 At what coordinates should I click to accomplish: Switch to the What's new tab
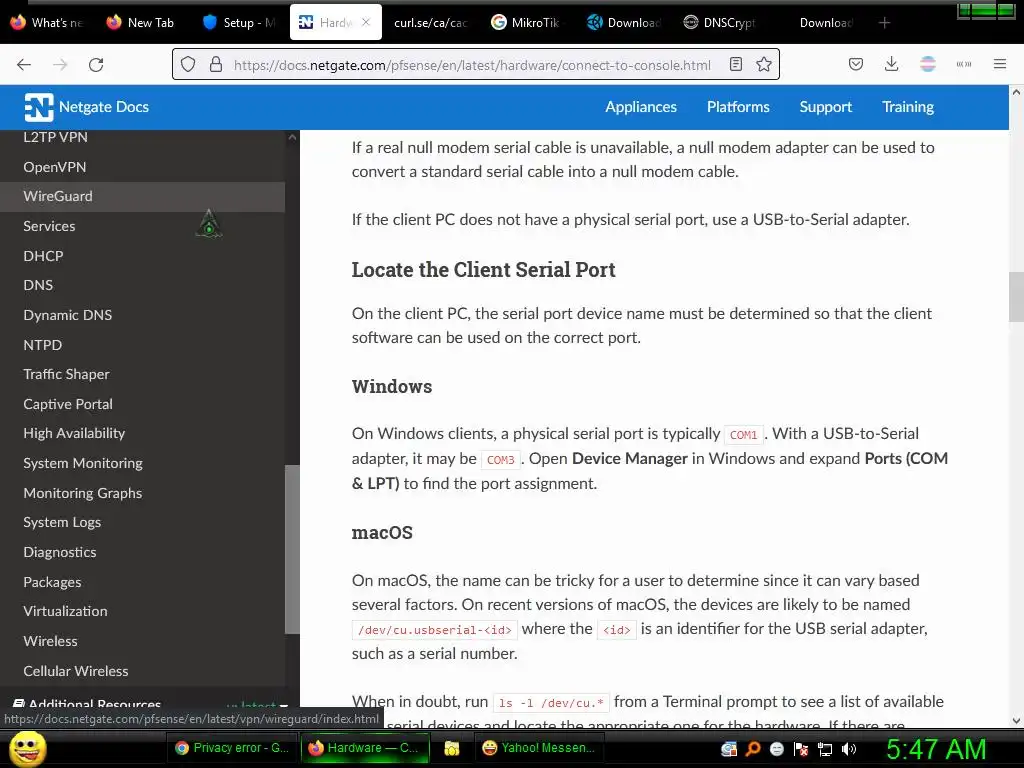click(x=47, y=23)
